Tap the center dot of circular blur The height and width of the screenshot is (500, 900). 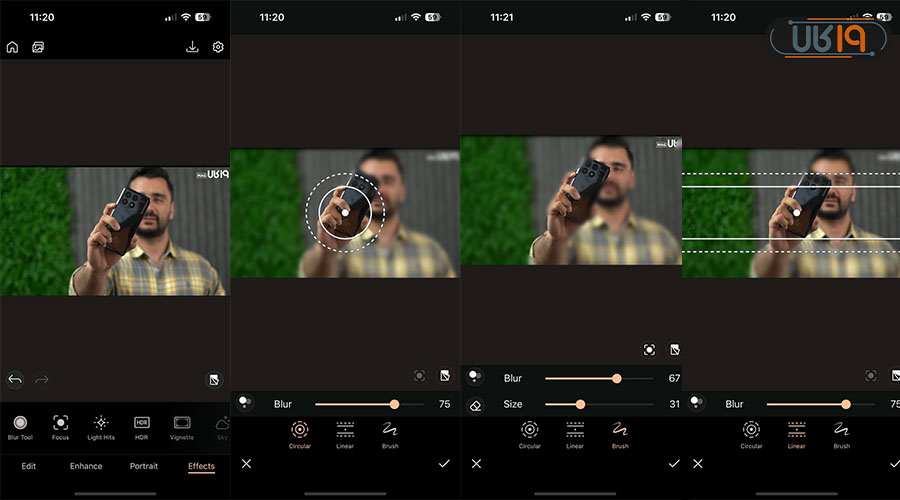[x=344, y=213]
